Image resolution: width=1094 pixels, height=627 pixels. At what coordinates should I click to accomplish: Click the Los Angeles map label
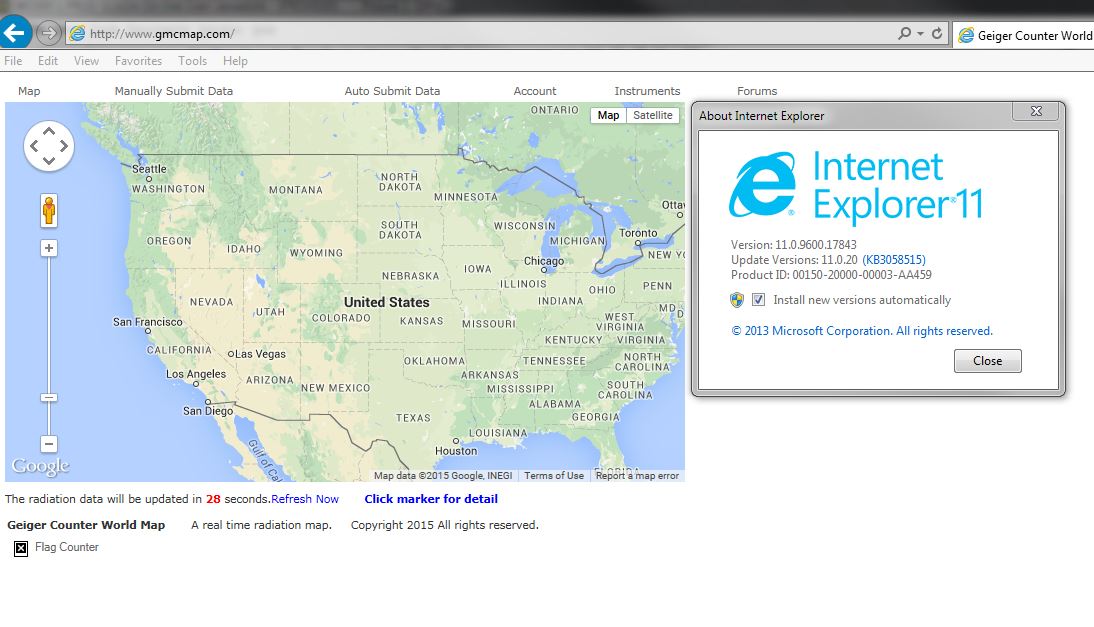pyautogui.click(x=196, y=374)
